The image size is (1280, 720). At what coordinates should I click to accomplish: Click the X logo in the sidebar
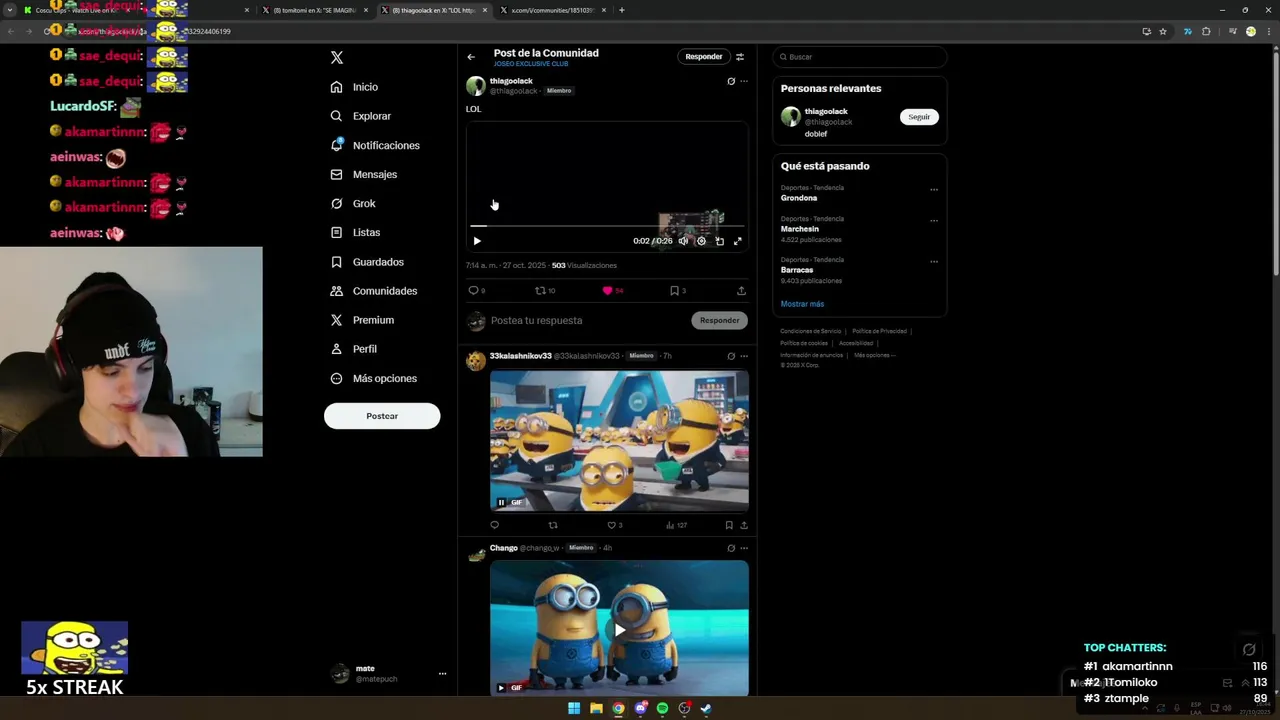pyautogui.click(x=337, y=58)
